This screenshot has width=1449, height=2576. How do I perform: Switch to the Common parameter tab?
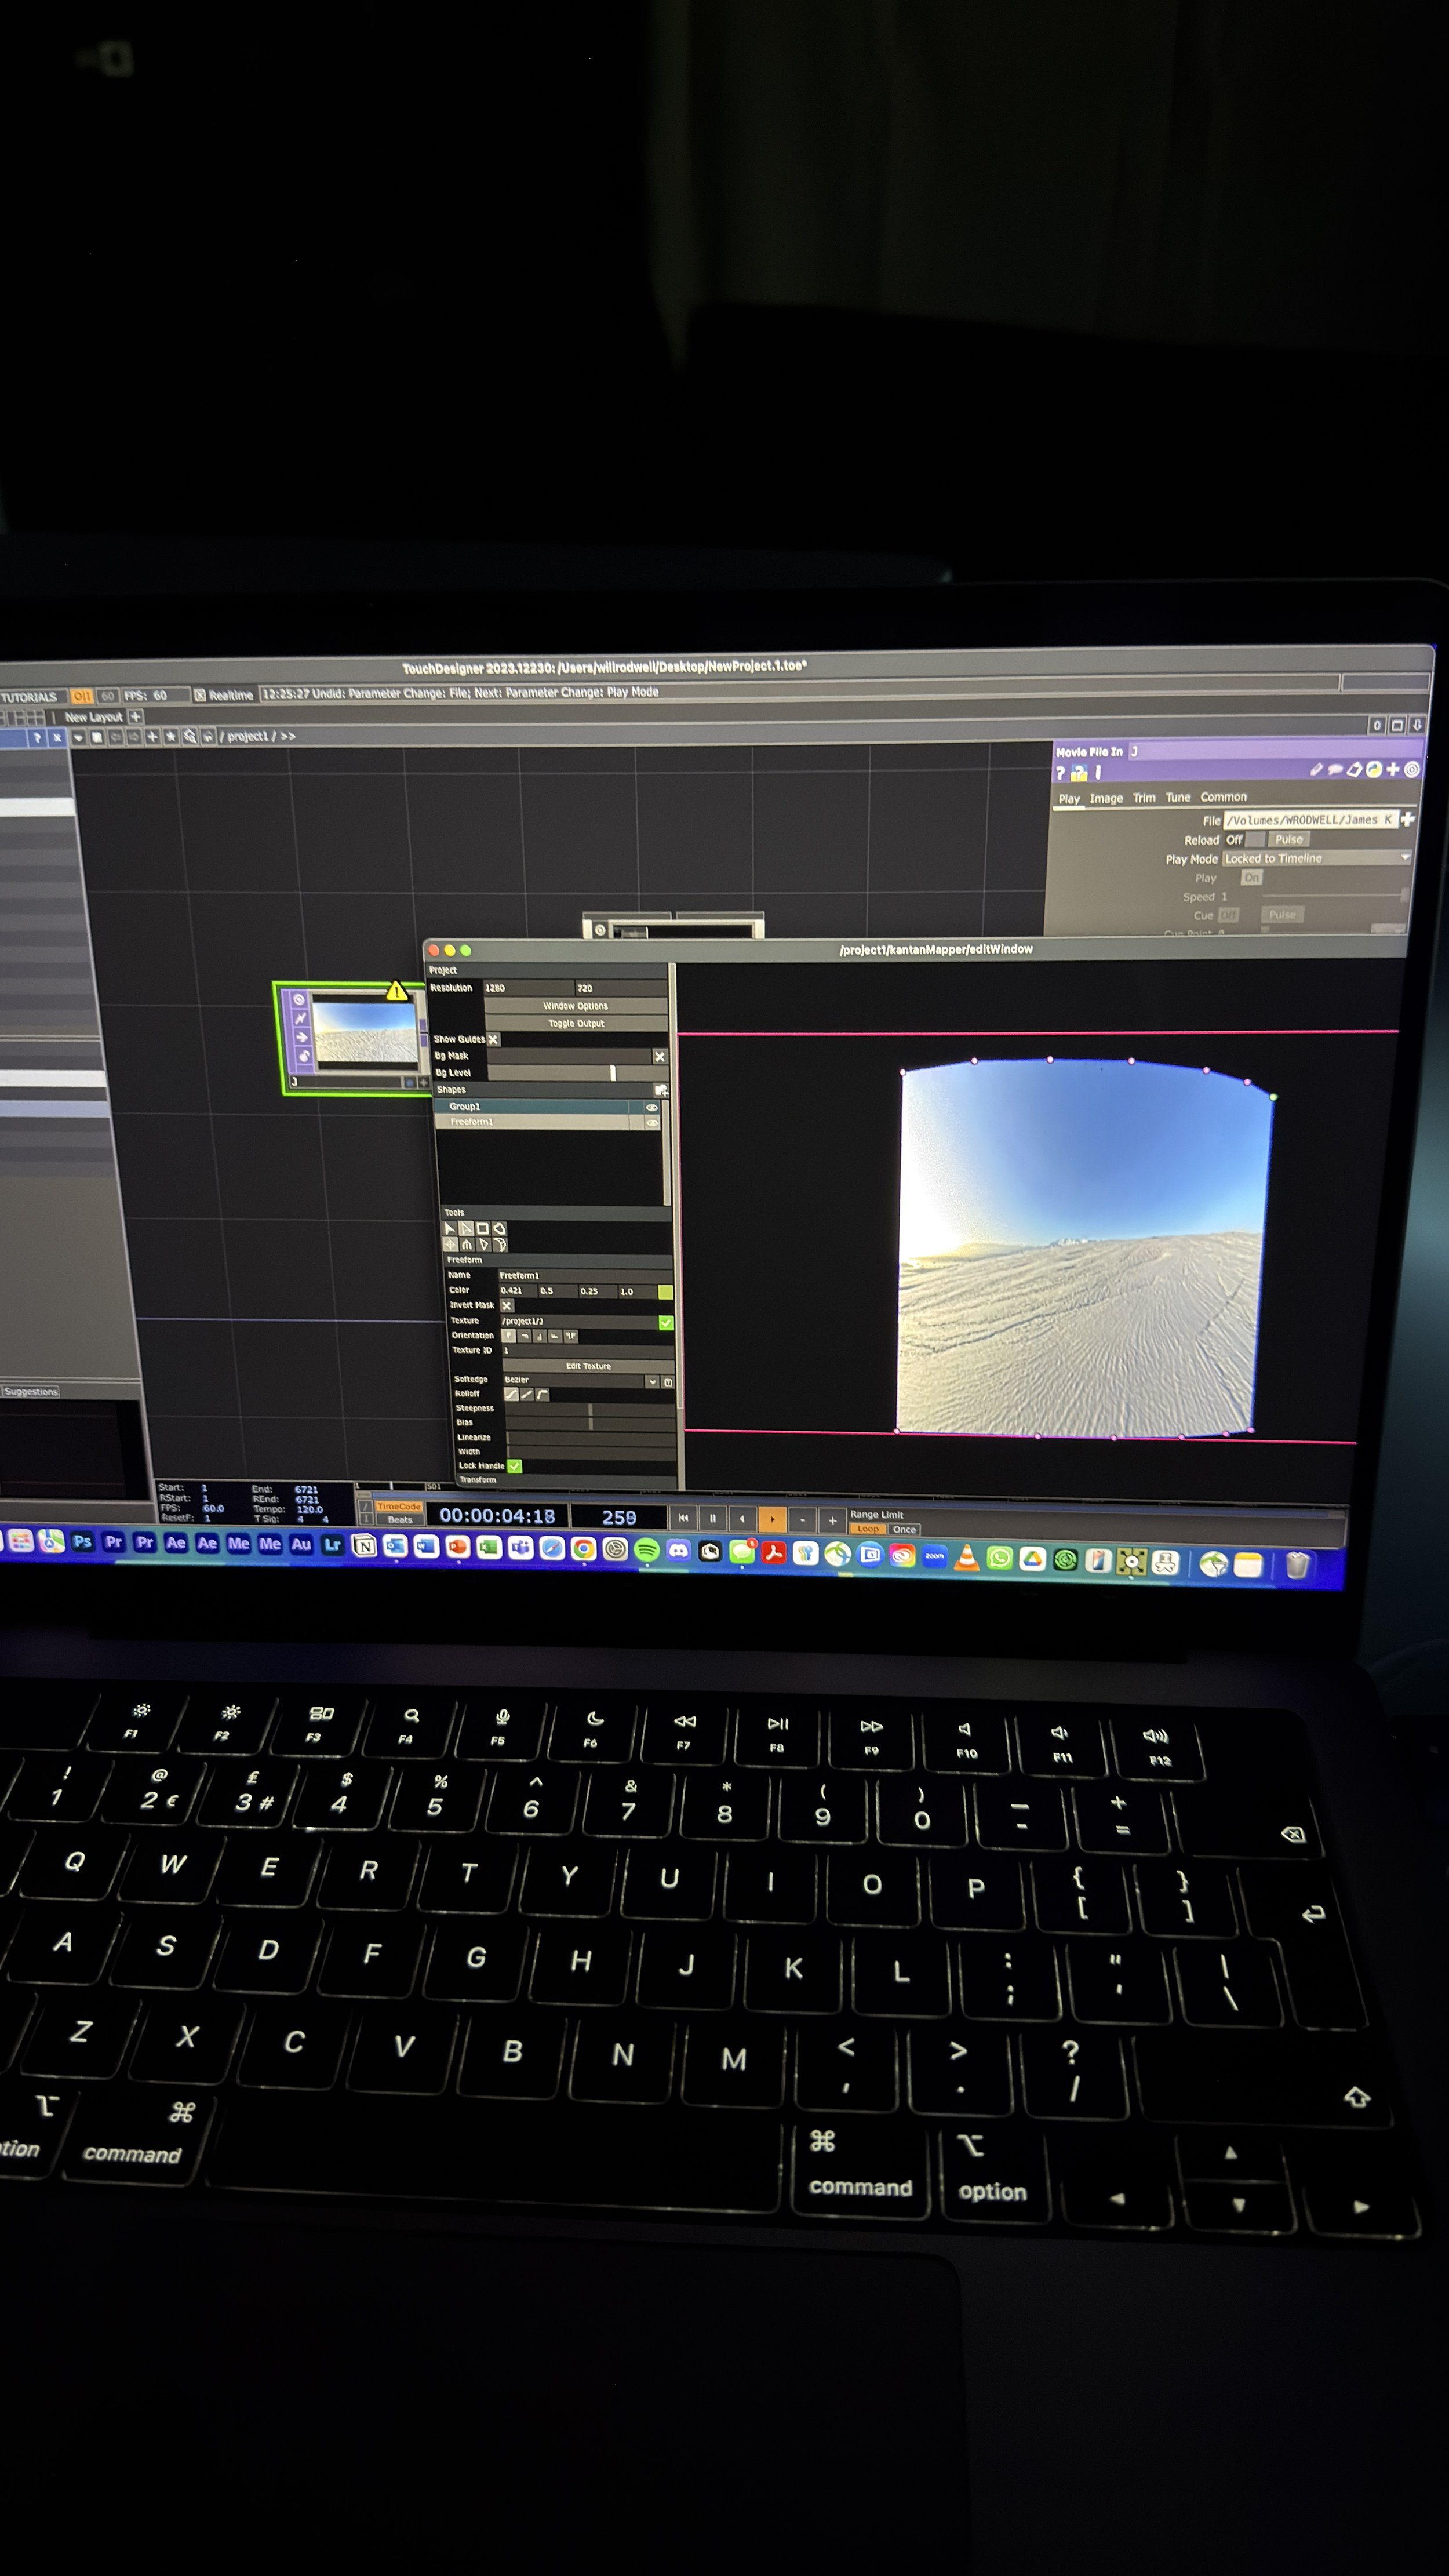[1223, 797]
